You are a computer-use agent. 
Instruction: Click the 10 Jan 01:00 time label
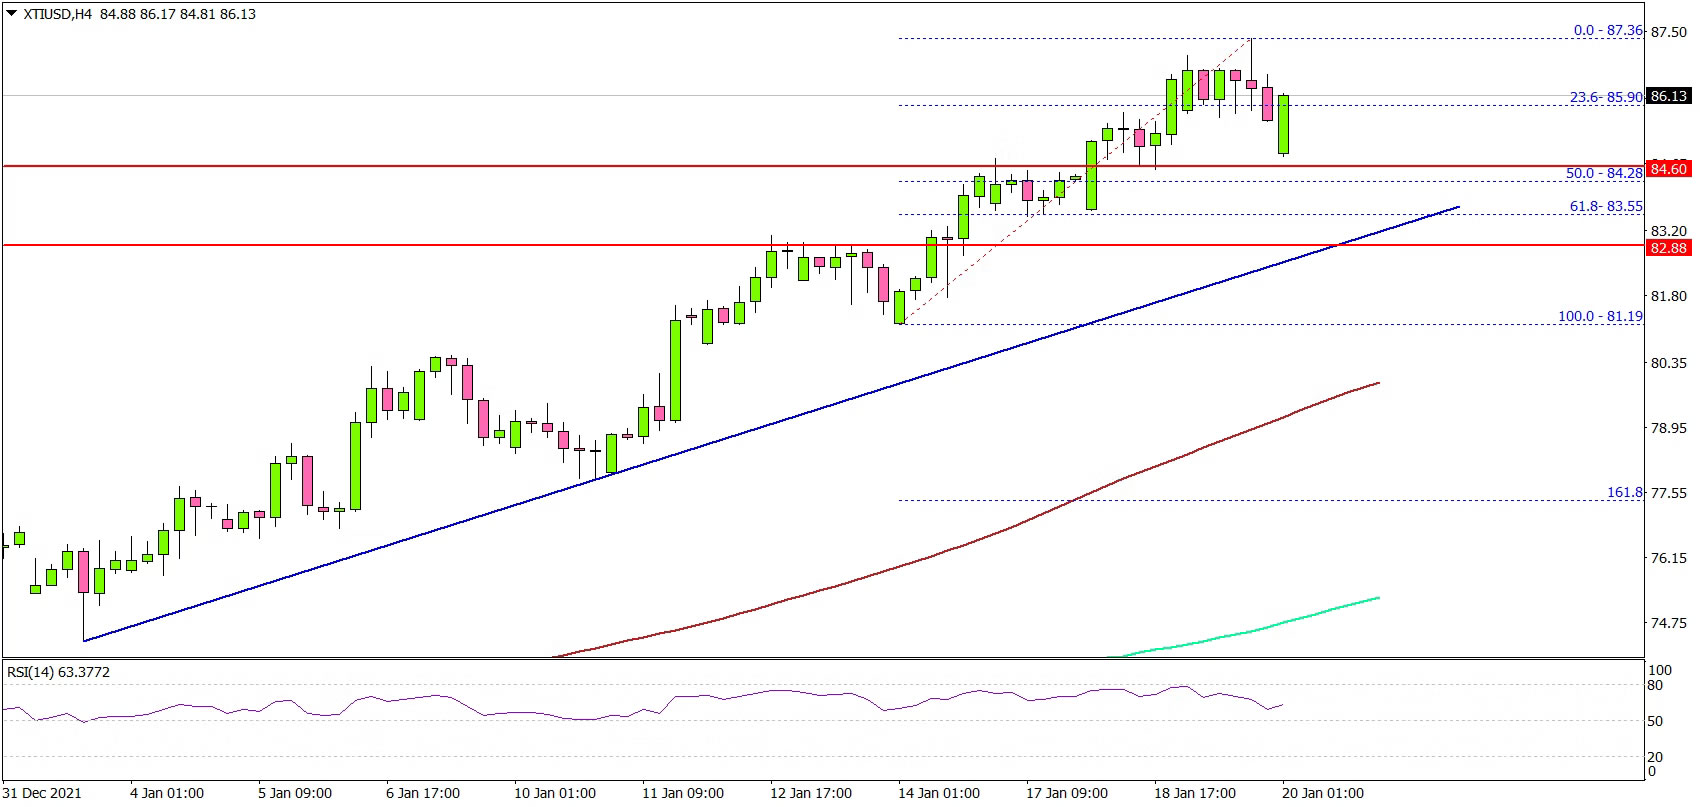[x=556, y=793]
